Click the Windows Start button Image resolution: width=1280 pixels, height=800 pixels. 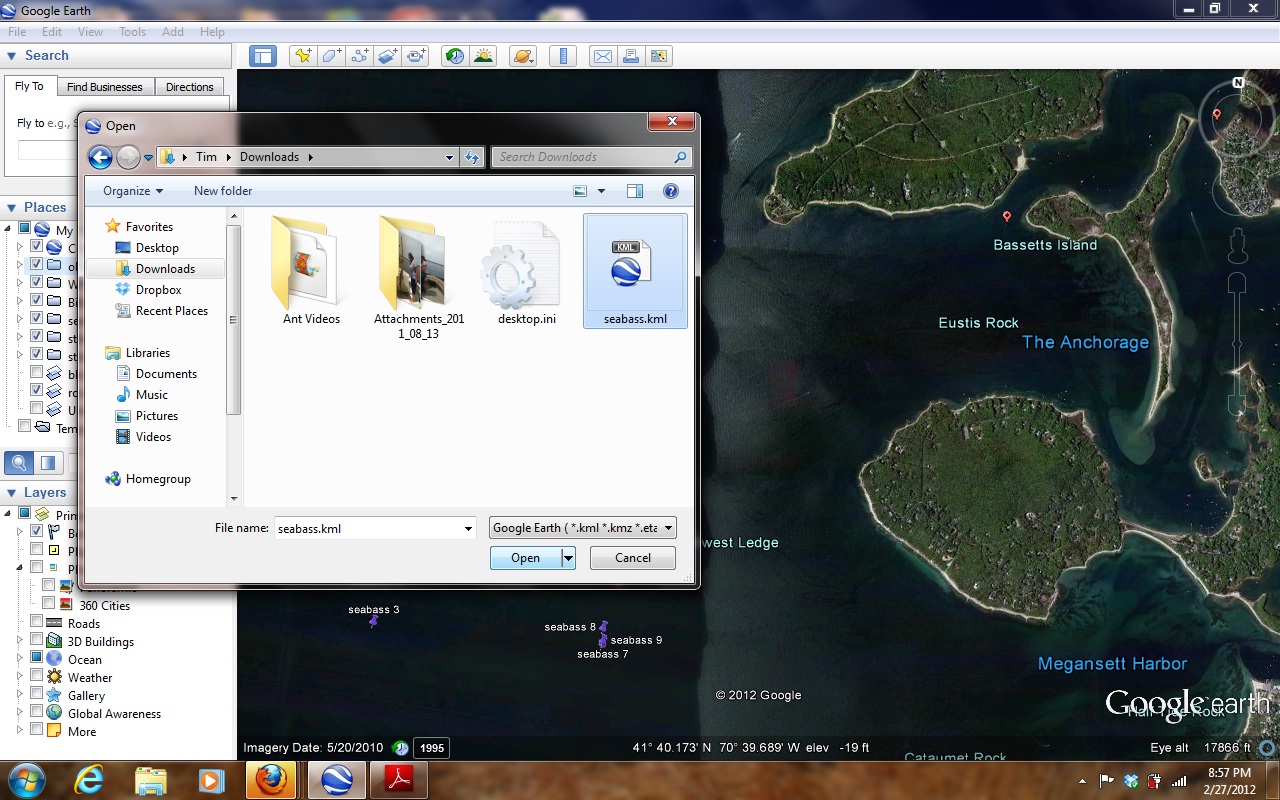point(26,779)
